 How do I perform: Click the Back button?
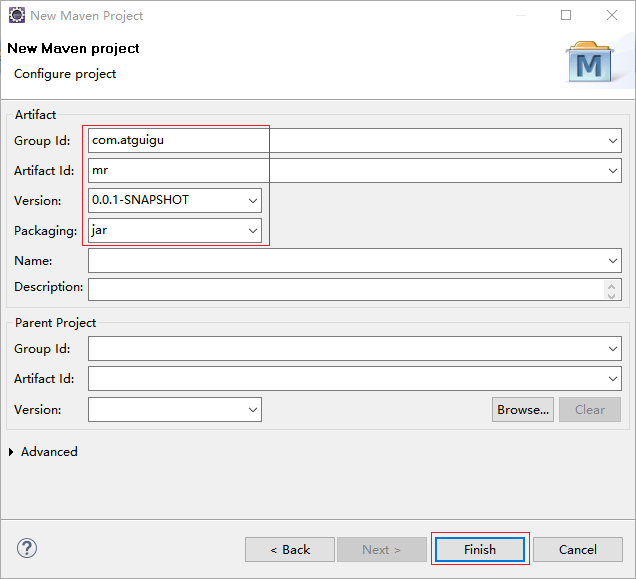tap(290, 549)
